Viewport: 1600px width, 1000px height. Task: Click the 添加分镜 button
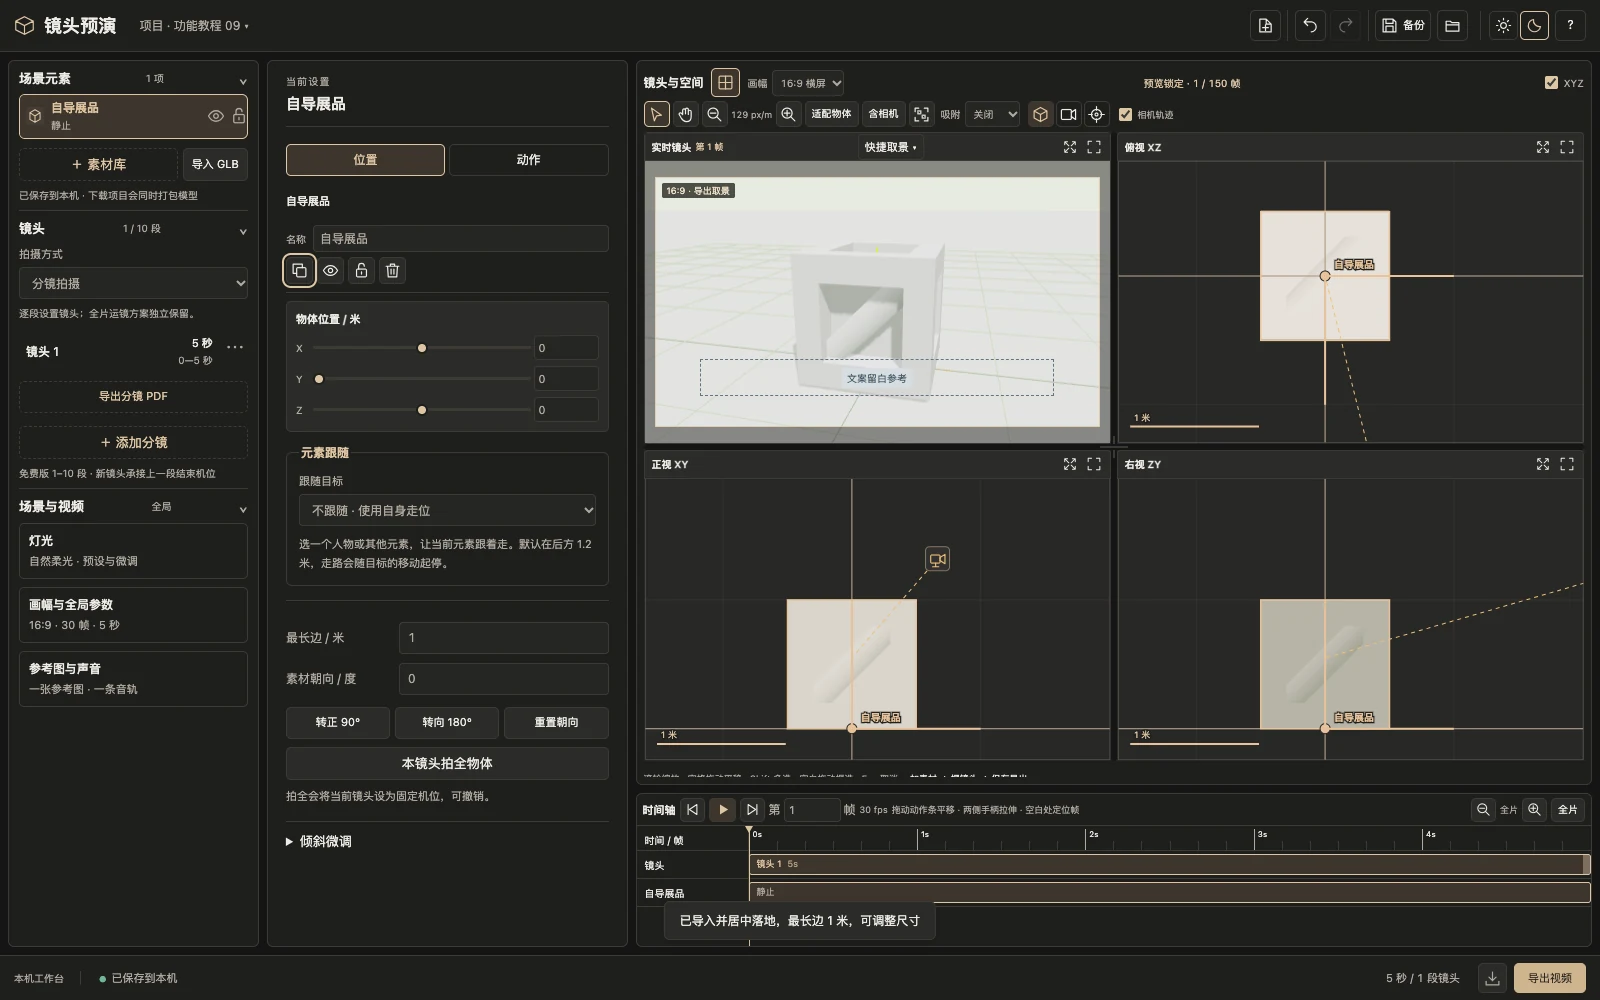(x=133, y=442)
